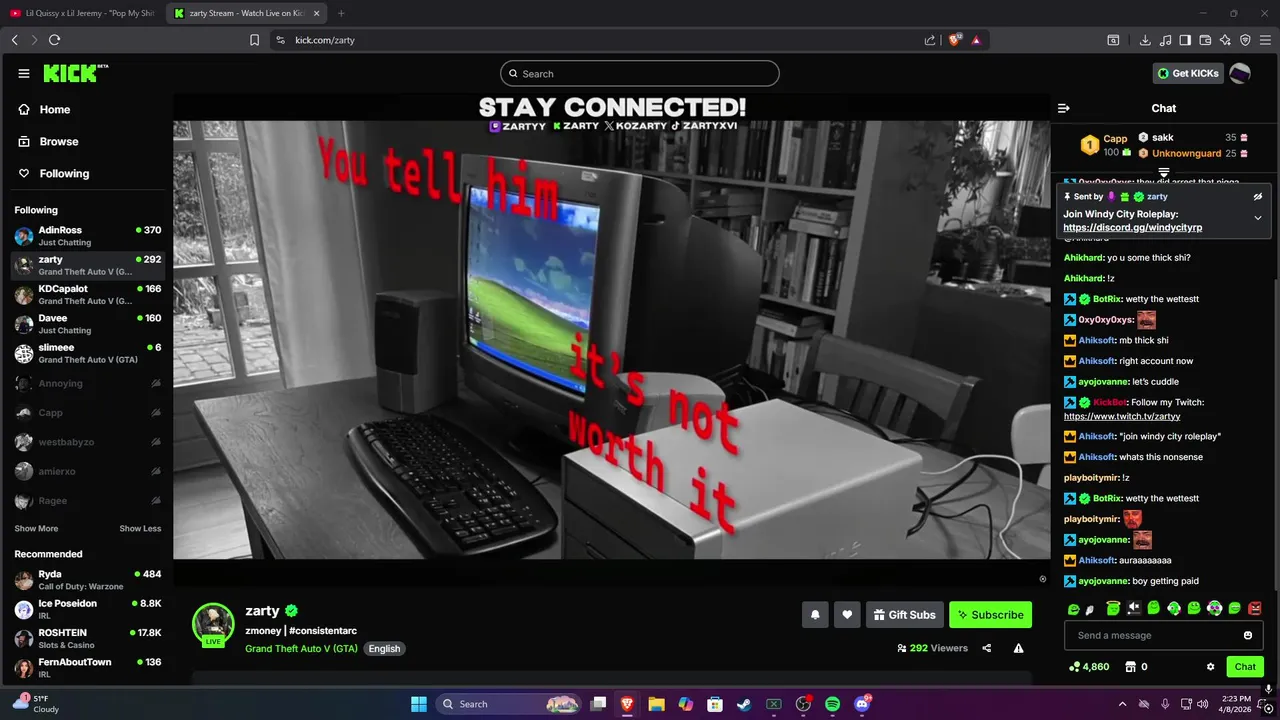
Task: Click the Brave Shields lion icon
Action: click(955, 40)
